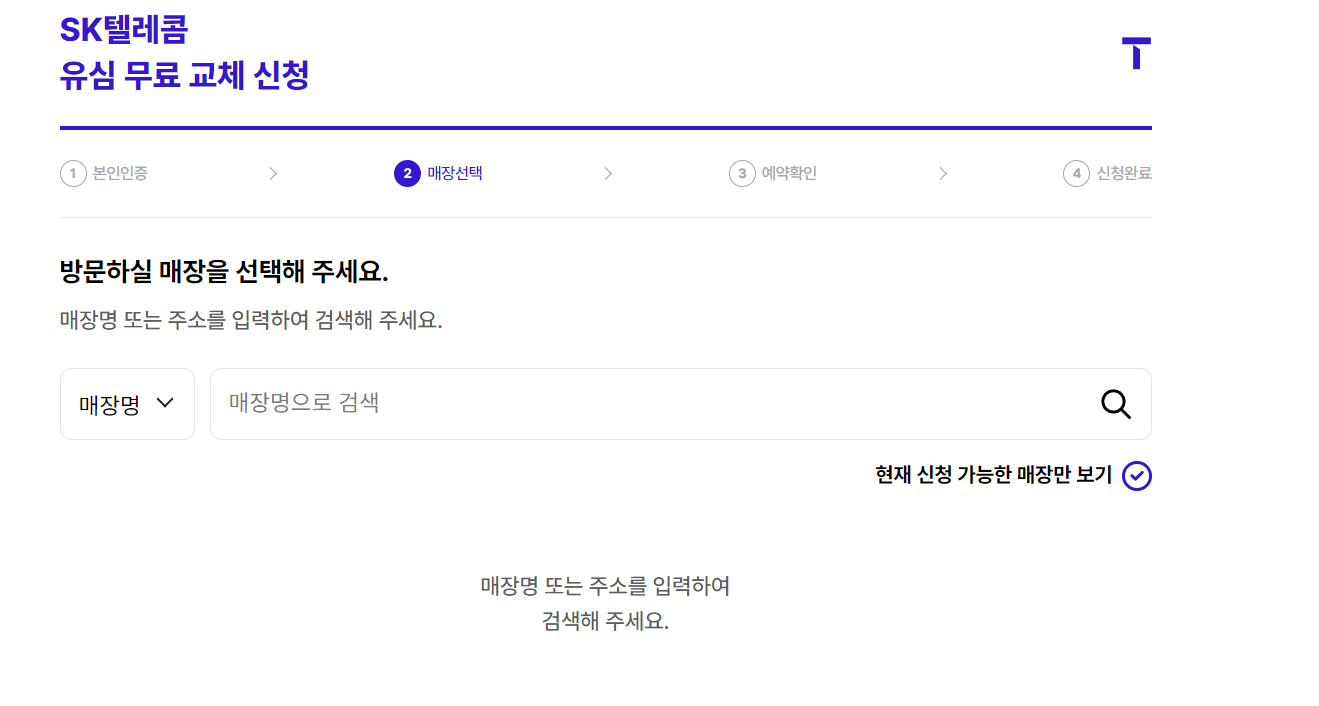Screen dimensions: 1319x706
Task: Select step 2 매장선택
Action: point(438,174)
